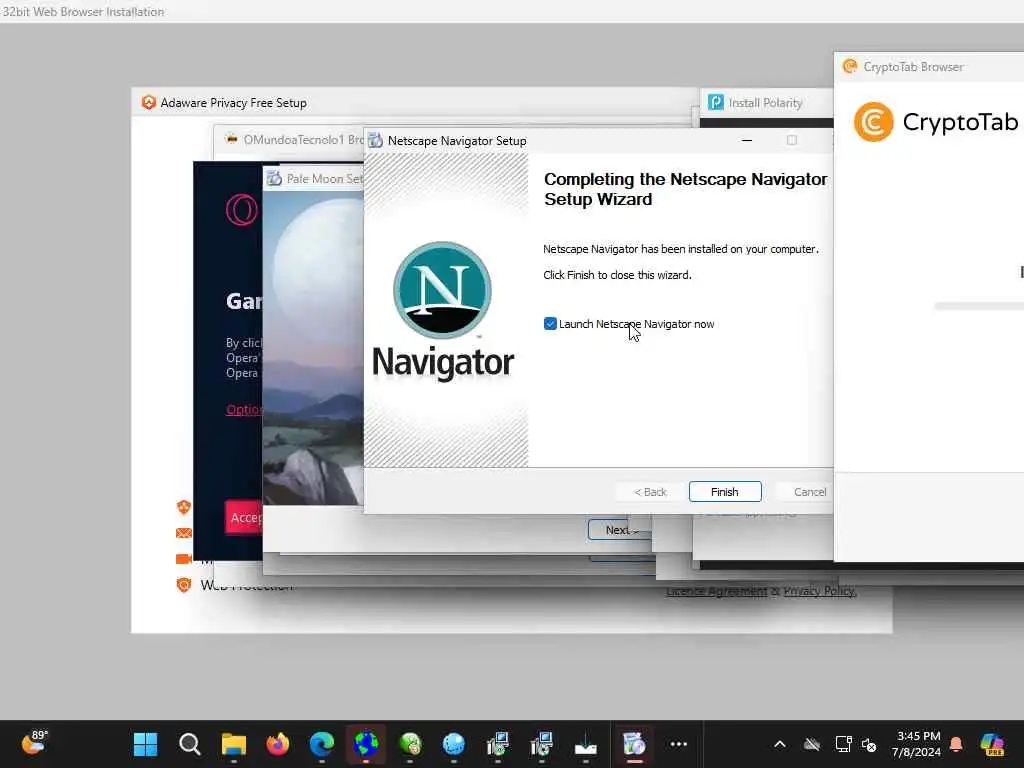Switch to active Netscape Setup taskbar icon
The image size is (1024, 768).
633,744
